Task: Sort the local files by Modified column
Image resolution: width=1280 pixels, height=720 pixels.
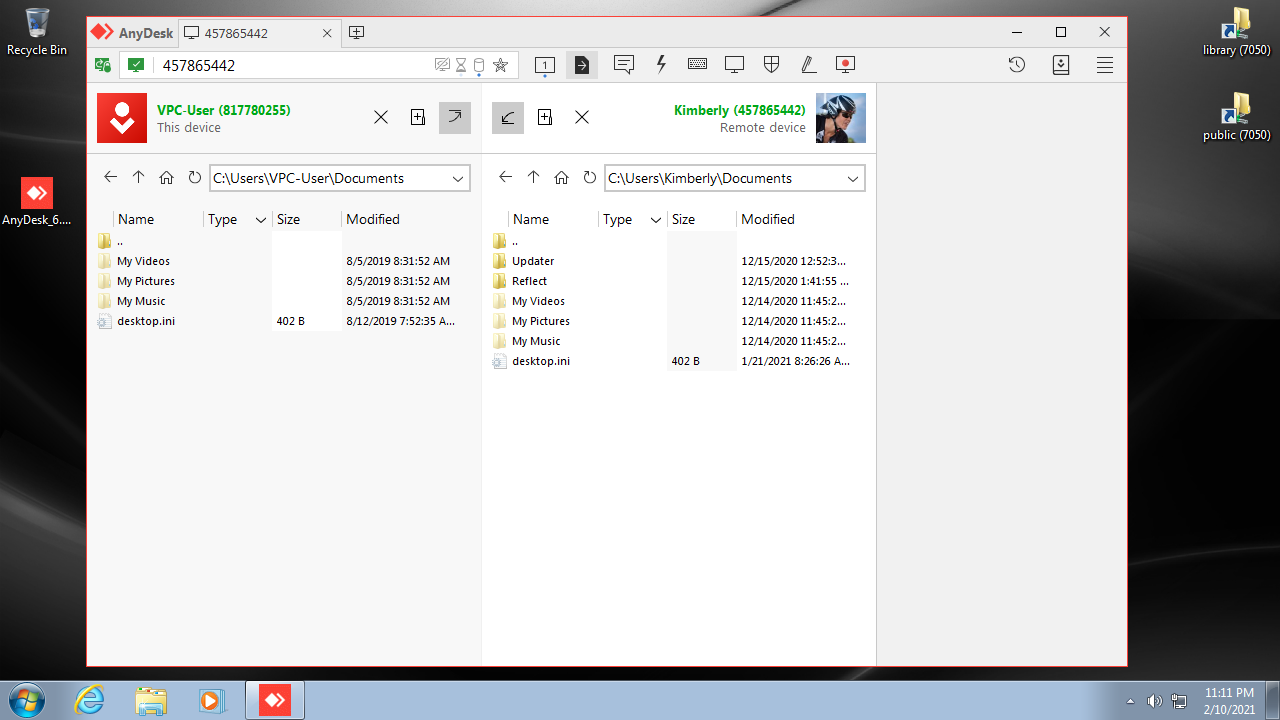Action: tap(373, 220)
